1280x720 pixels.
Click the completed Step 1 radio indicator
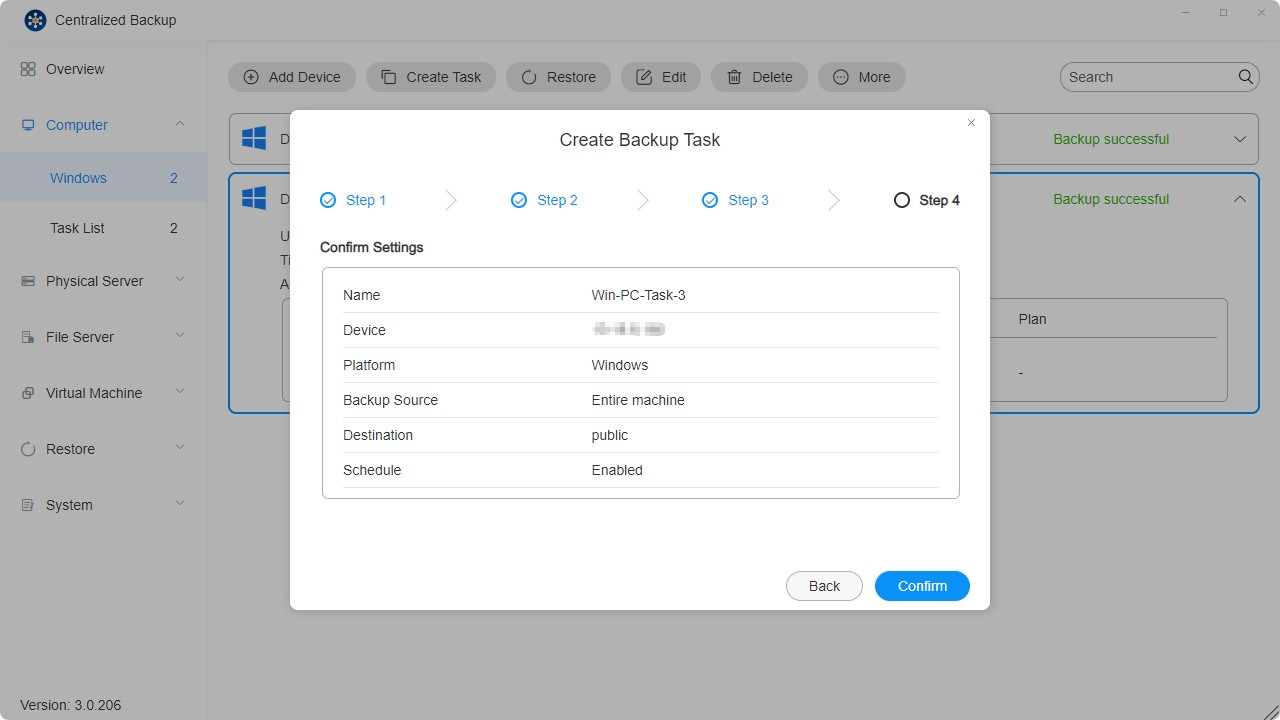click(327, 200)
